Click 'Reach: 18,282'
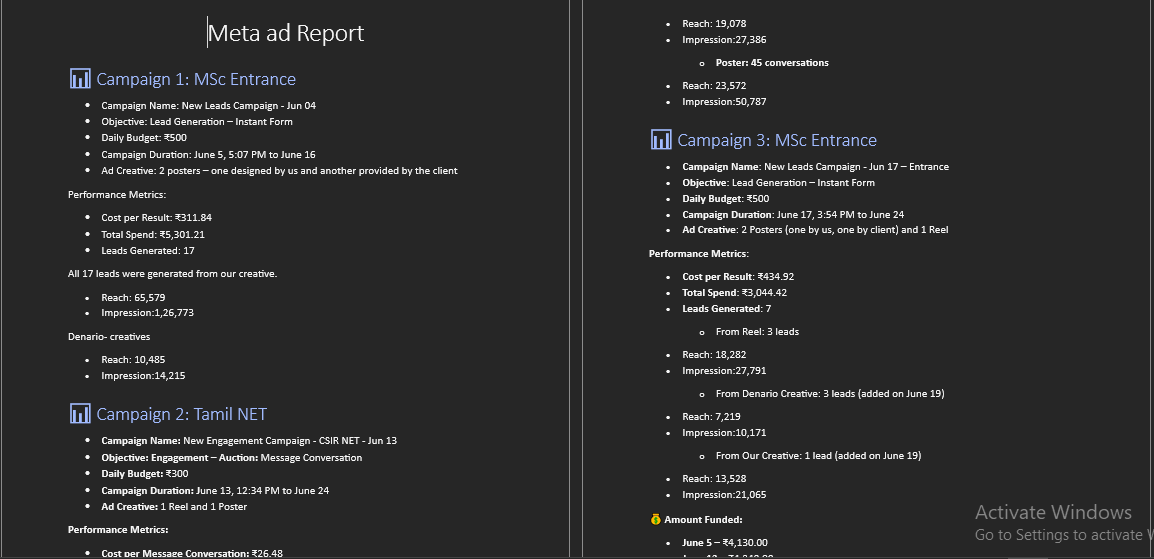 click(714, 355)
